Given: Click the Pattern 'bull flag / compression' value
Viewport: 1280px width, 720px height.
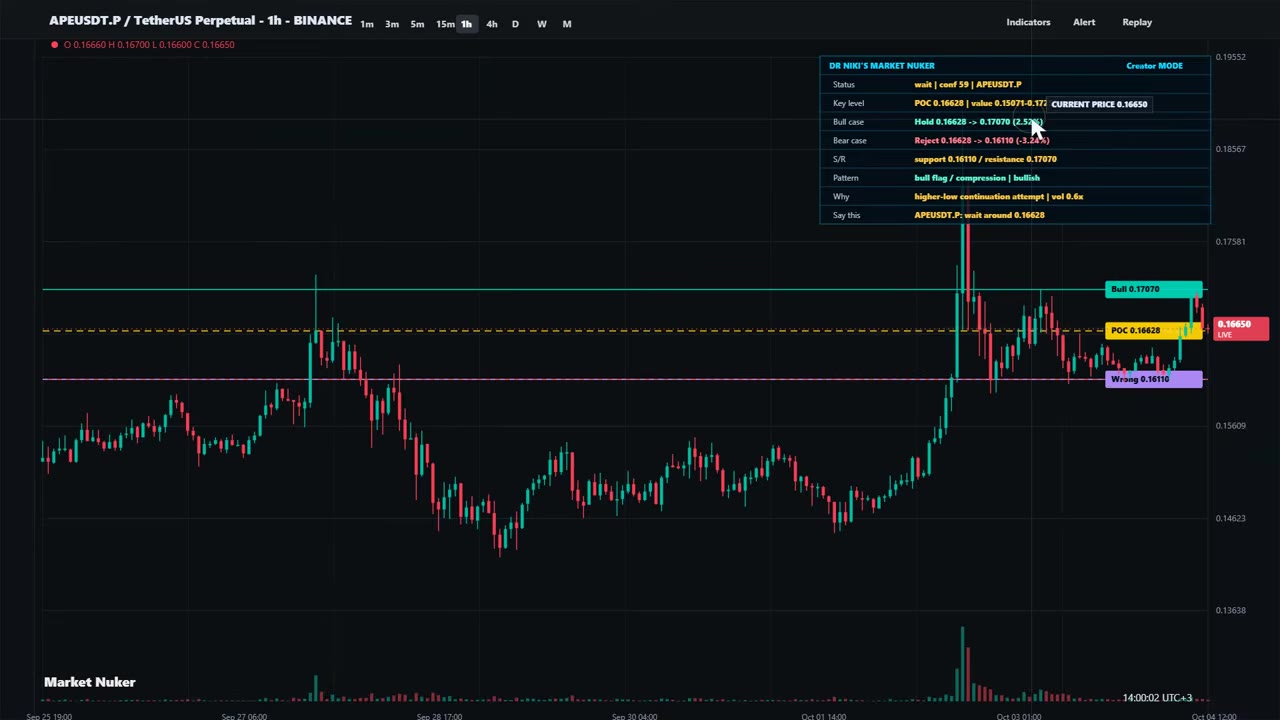Looking at the screenshot, I should pos(977,178).
